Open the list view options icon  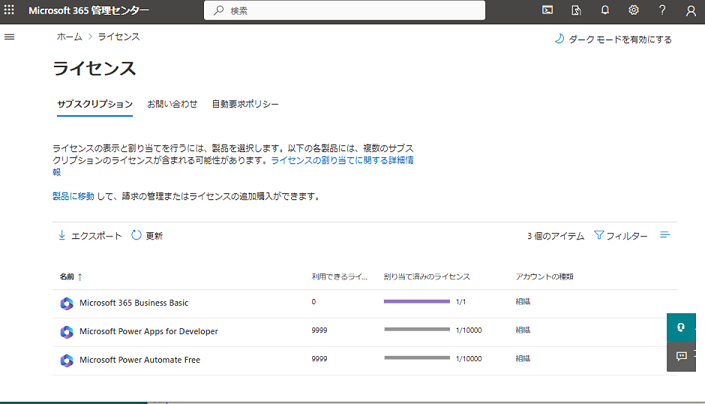click(x=665, y=235)
